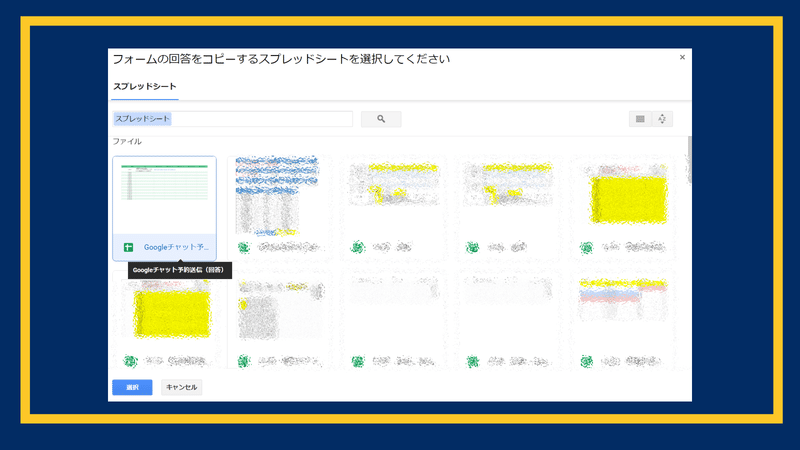Click the vertical scrollbar of the file list
Image resolution: width=800 pixels, height=450 pixels.
point(689,160)
